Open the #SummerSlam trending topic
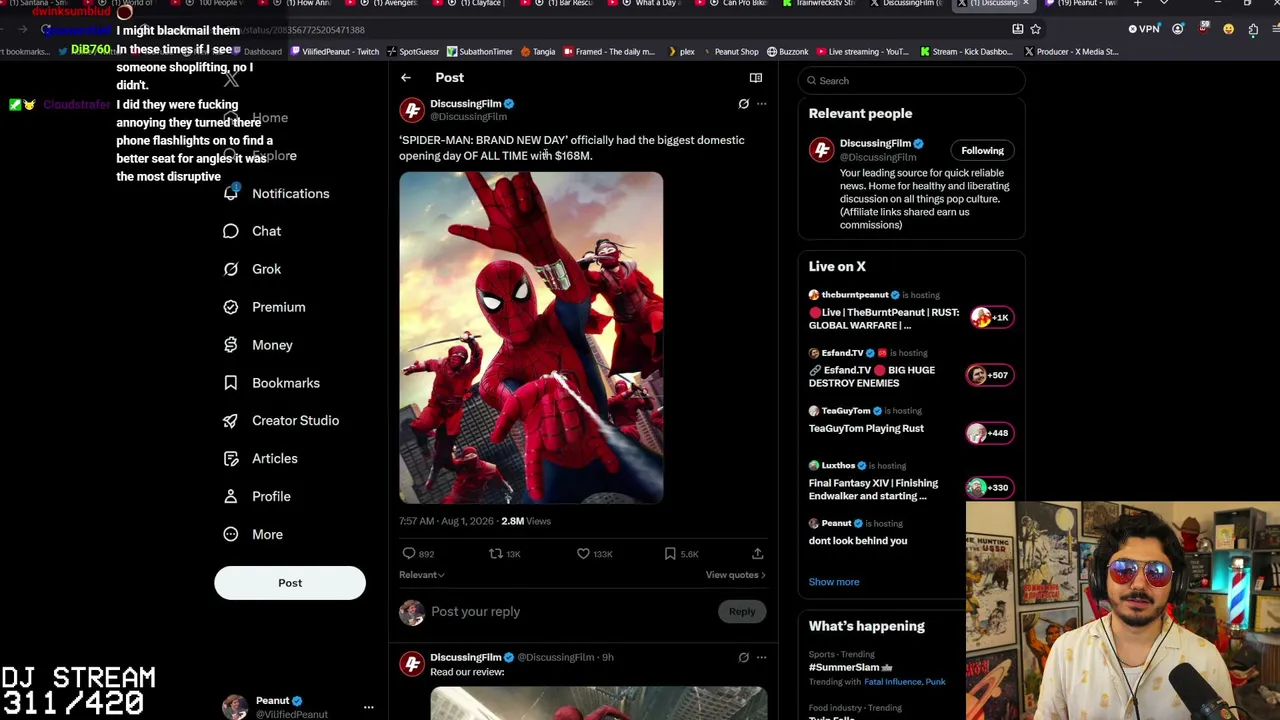This screenshot has height=720, width=1280. [850, 668]
